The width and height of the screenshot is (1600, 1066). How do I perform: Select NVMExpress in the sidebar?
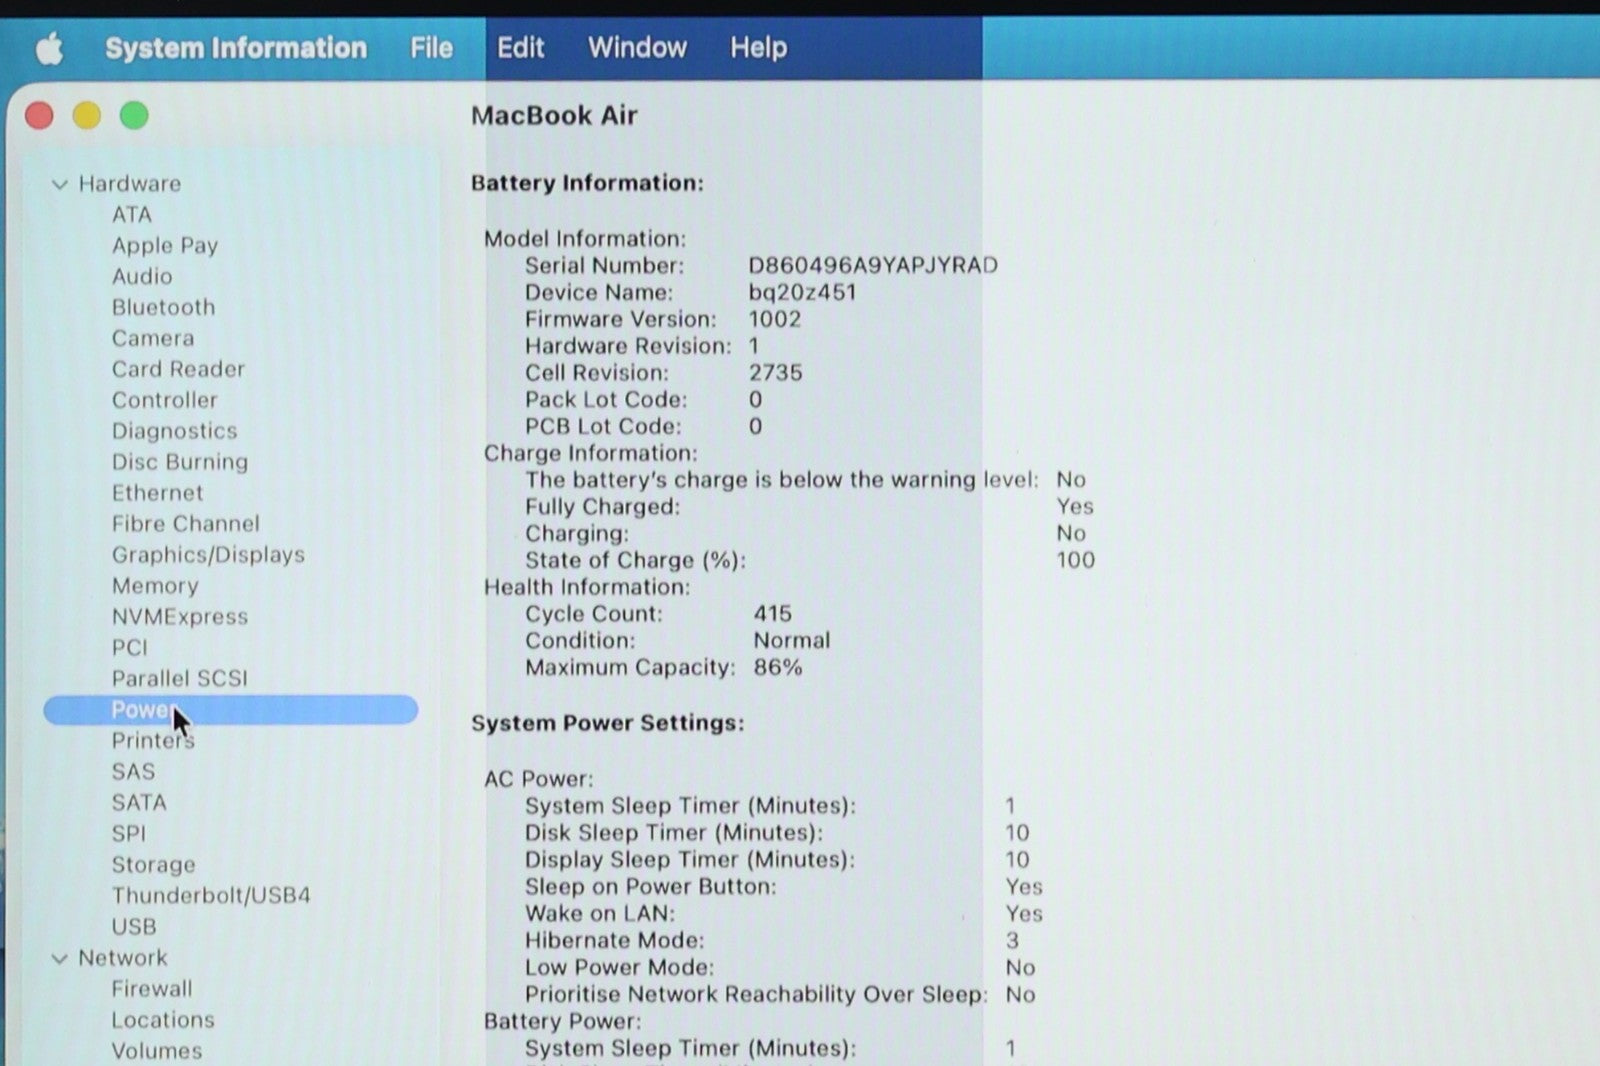tap(180, 617)
